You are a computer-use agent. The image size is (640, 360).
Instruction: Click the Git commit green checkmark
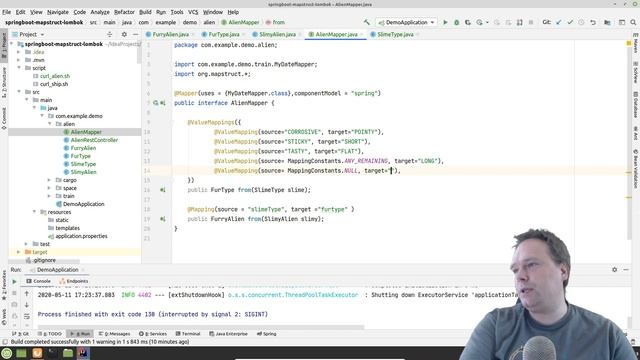point(570,22)
